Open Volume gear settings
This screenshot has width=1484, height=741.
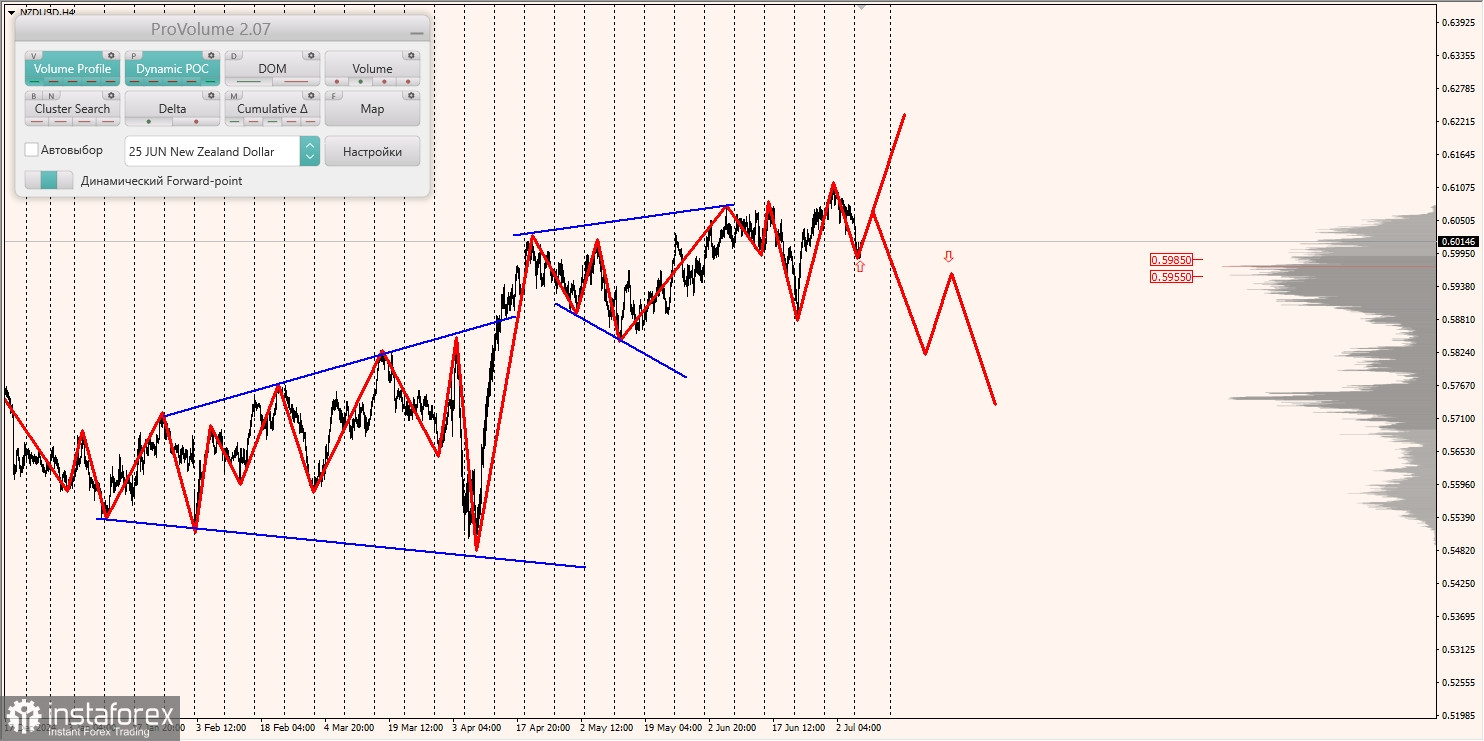pos(411,56)
